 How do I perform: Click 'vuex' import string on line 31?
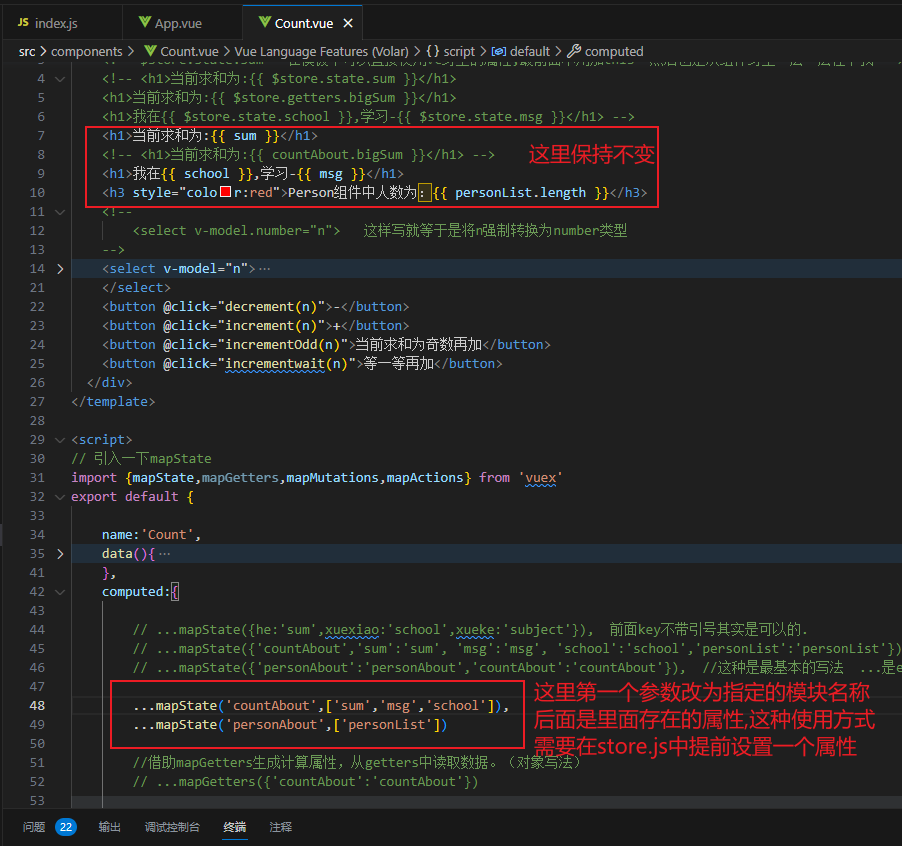540,477
